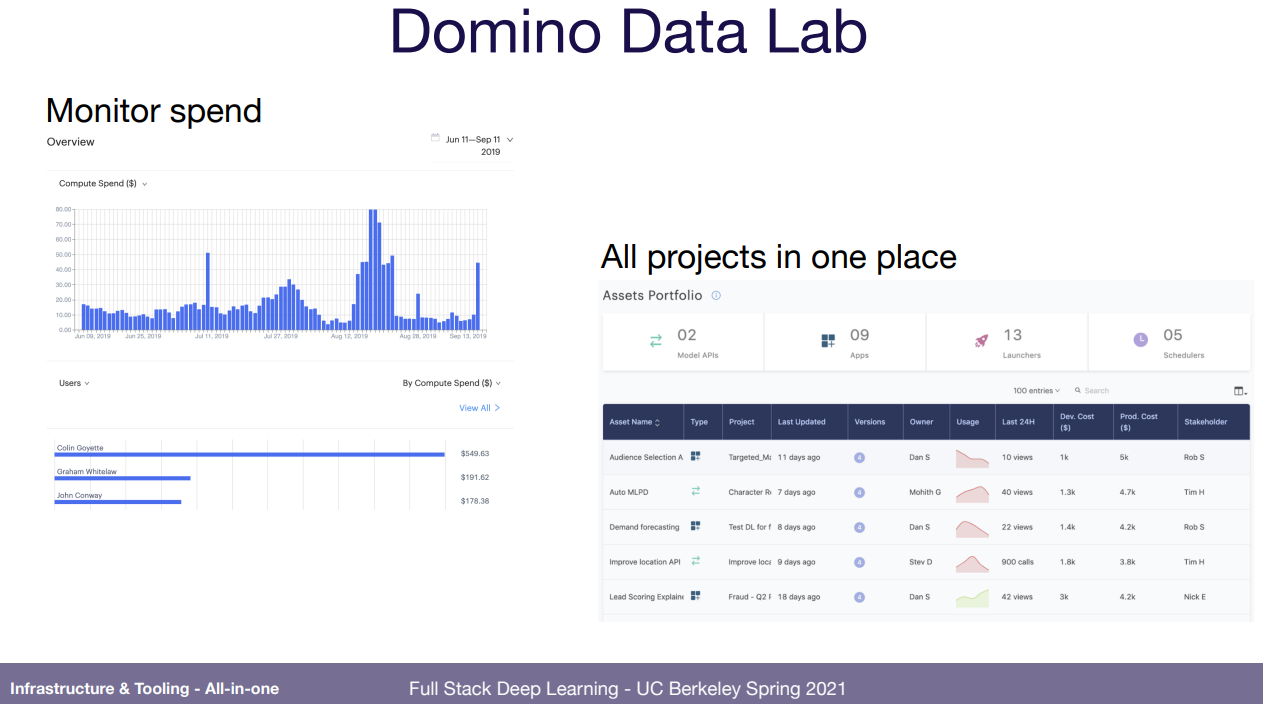Click the 'Improve location API' asset name
This screenshot has width=1263, height=704.
click(x=645, y=562)
